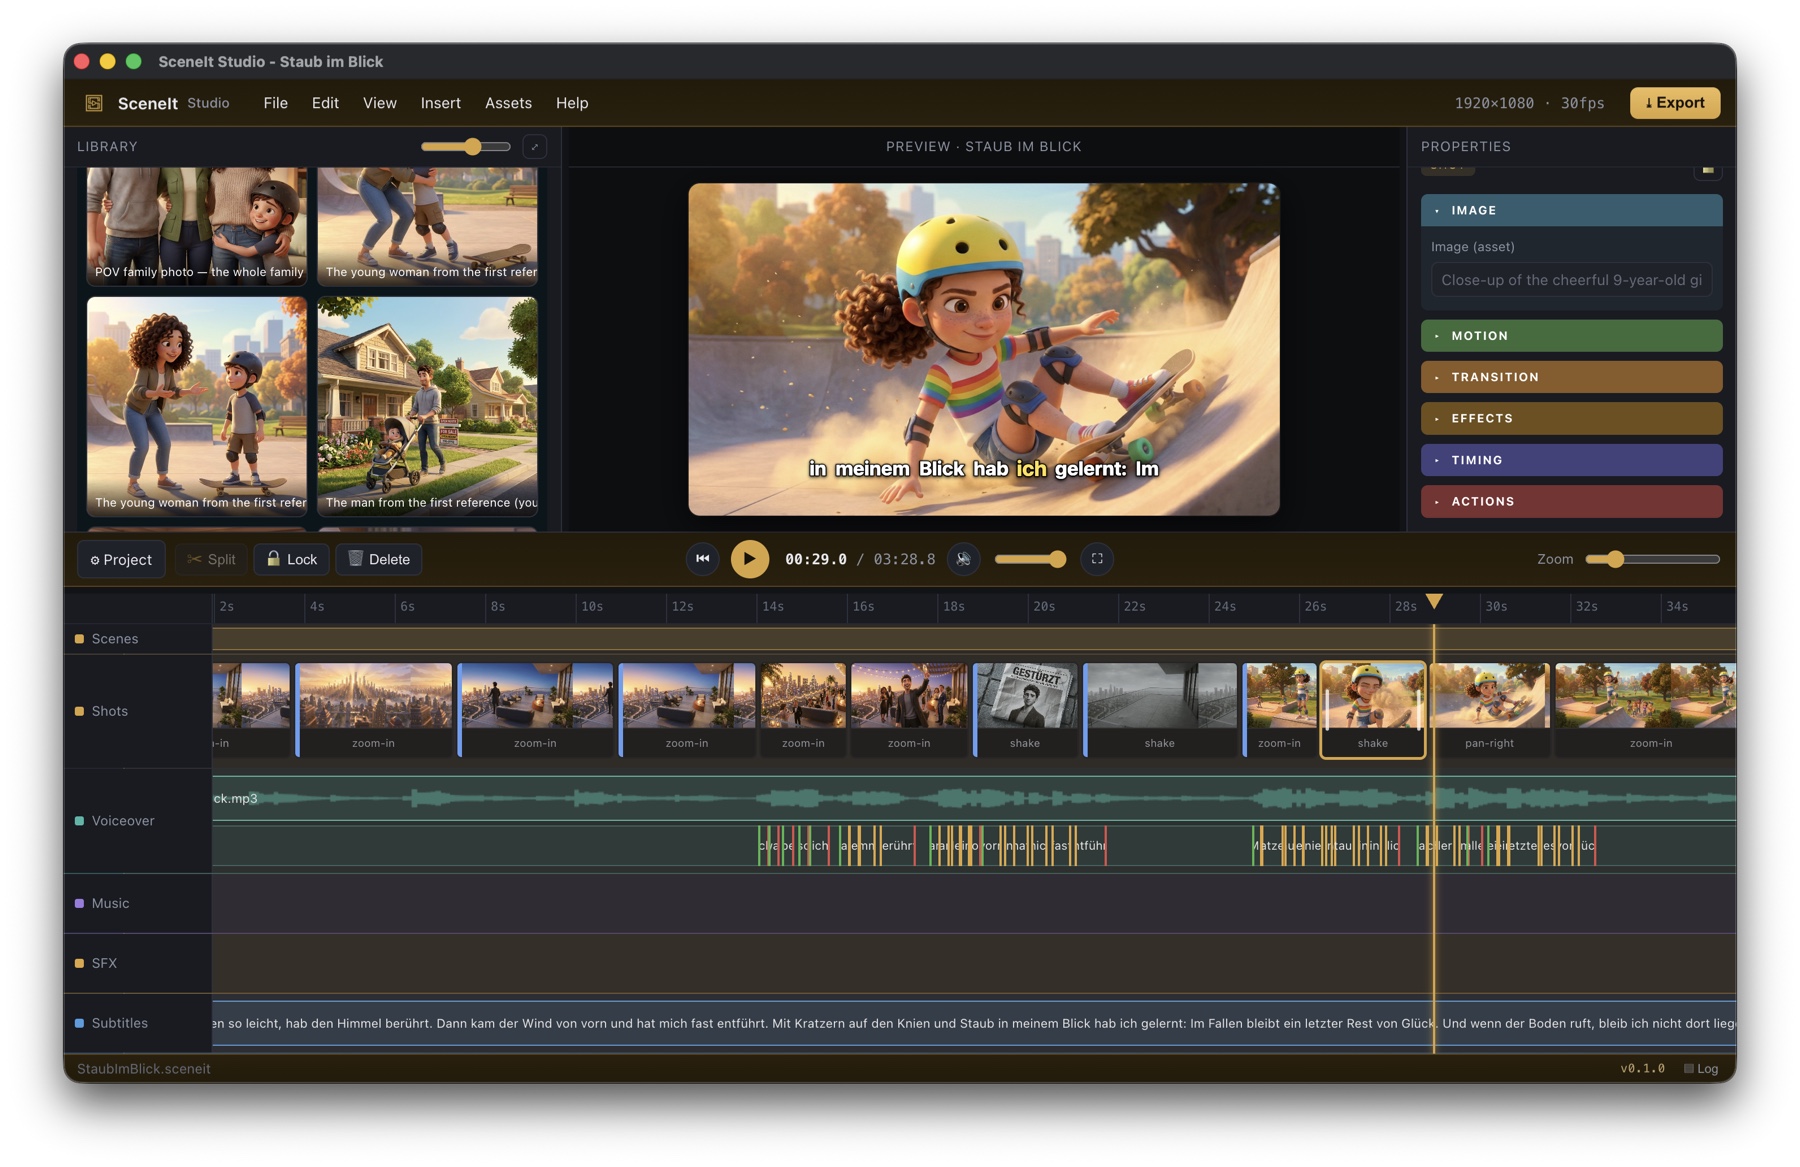Click the Split scissors button
The width and height of the screenshot is (1800, 1167).
212,559
